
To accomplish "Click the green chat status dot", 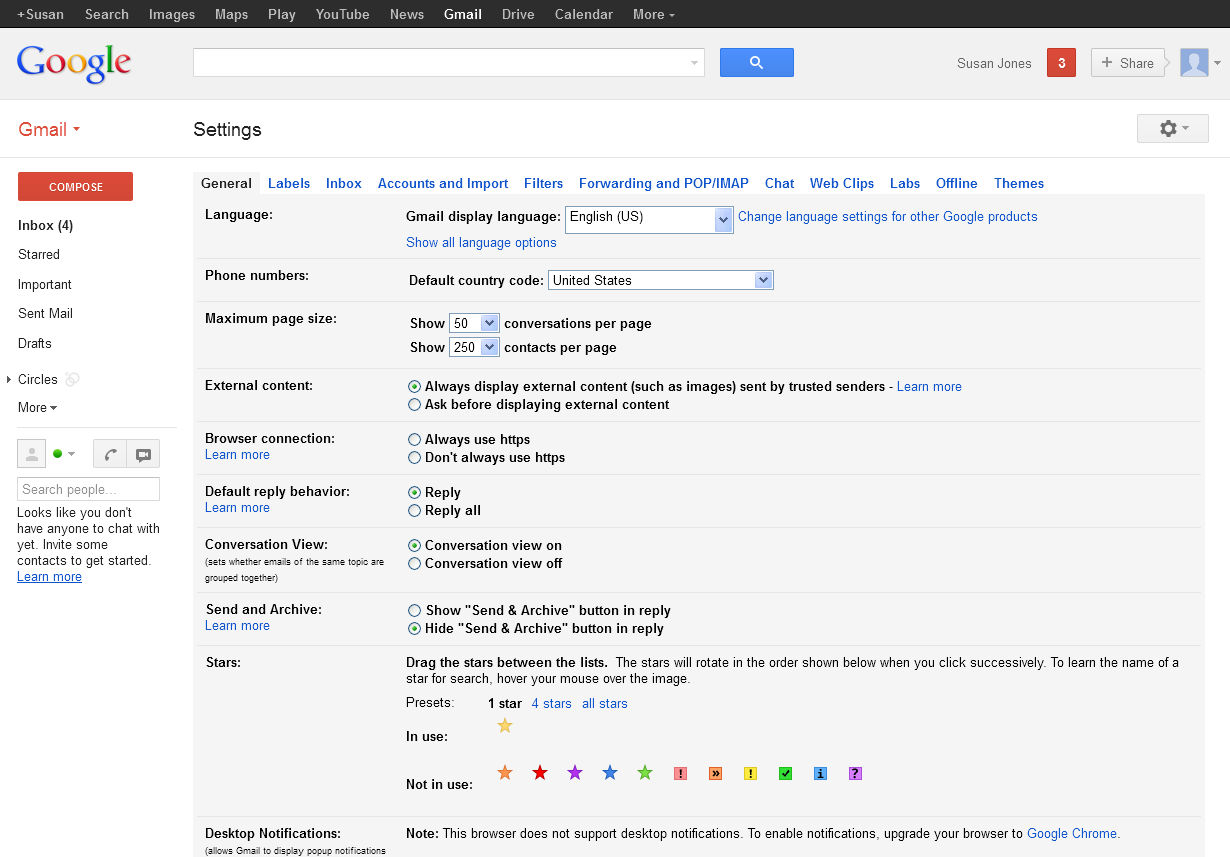I will coord(58,454).
